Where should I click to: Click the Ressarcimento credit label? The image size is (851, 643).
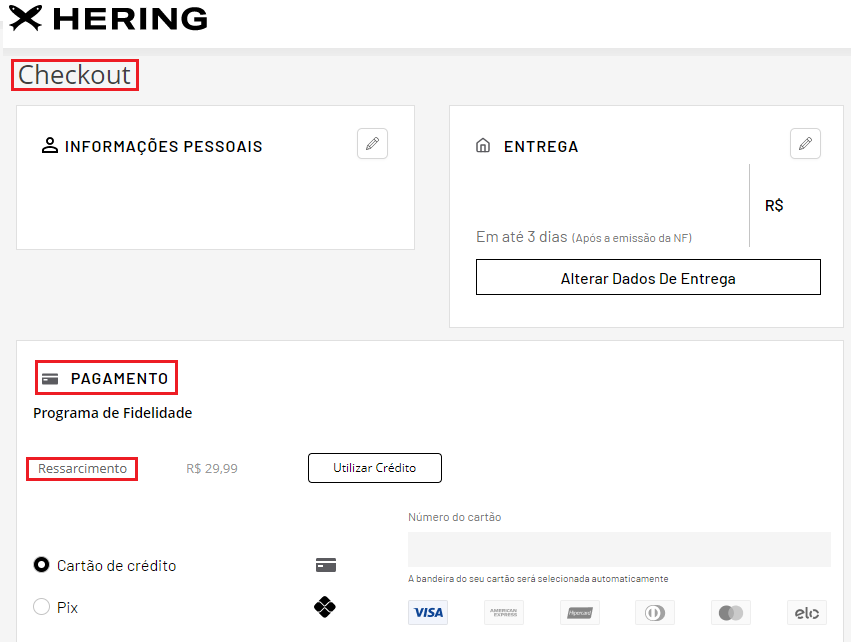[82, 468]
